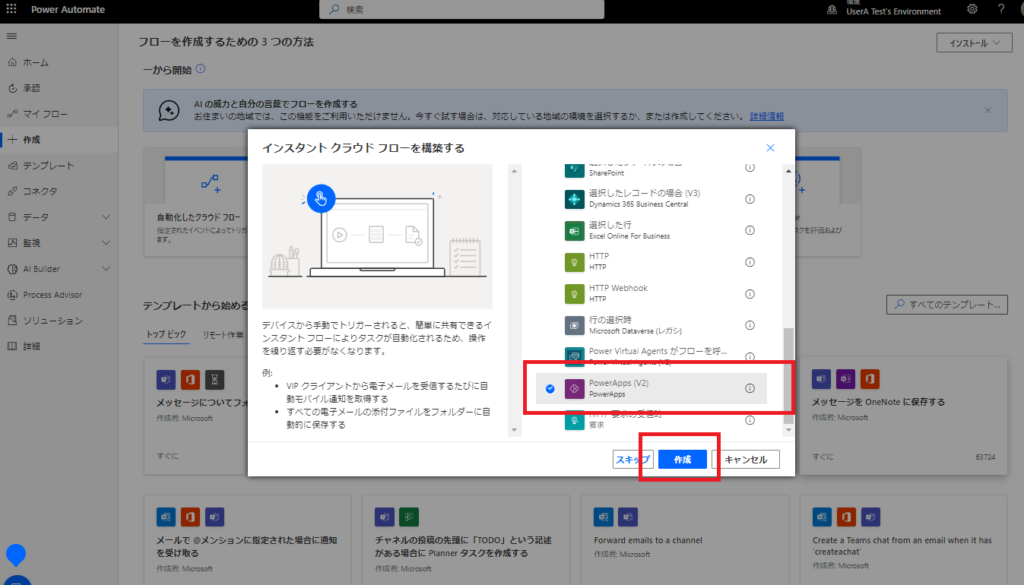
Task: Click the info icon beside 一から開始
Action: click(200, 69)
